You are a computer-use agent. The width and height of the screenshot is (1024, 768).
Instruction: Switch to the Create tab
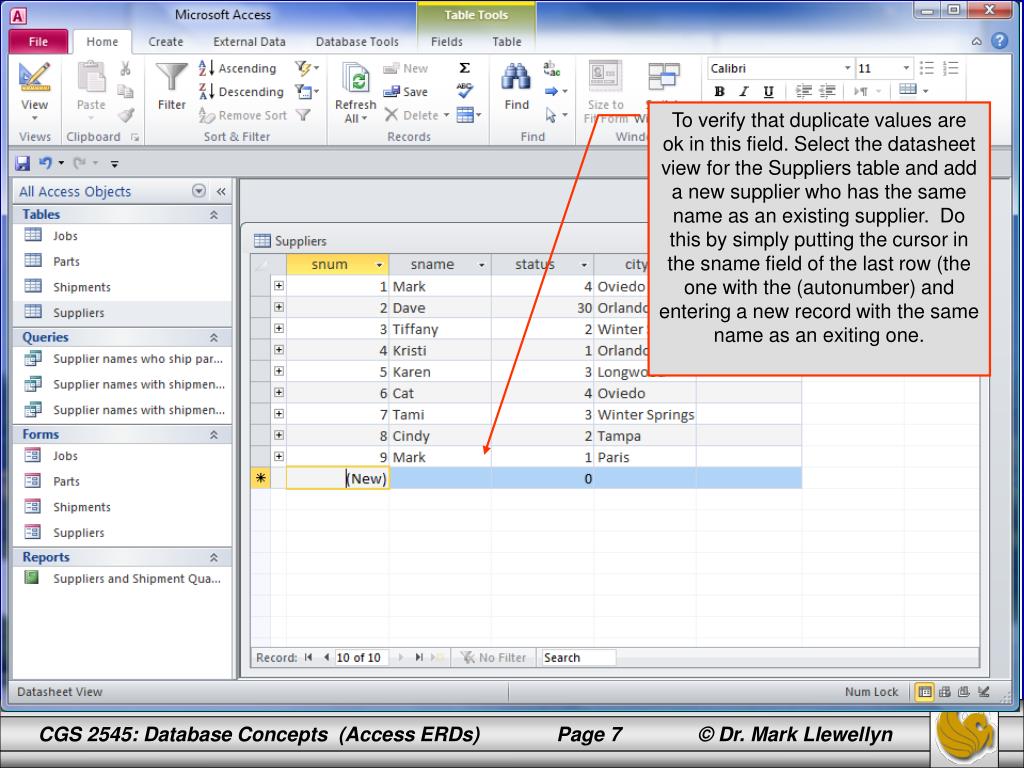point(166,41)
